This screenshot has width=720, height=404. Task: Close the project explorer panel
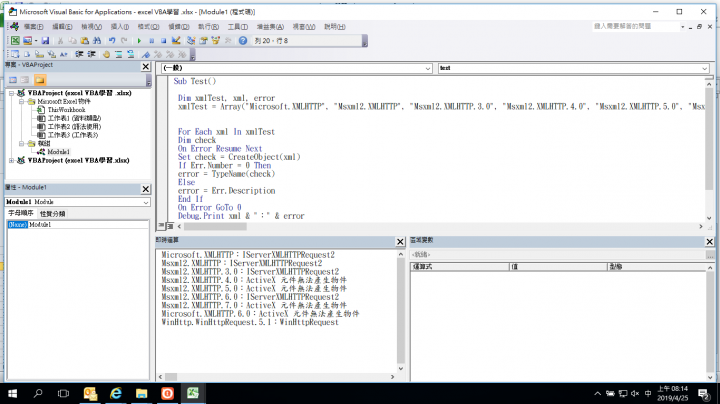146,67
